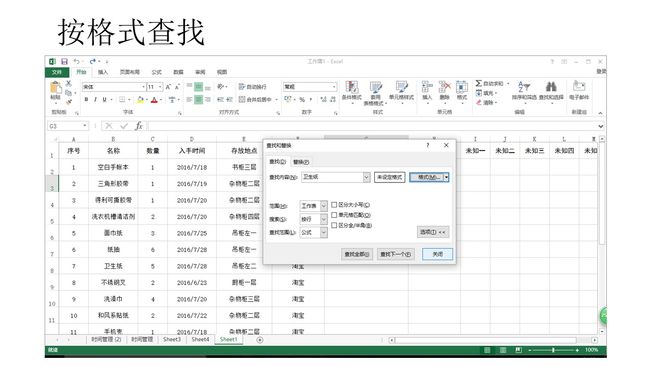The width and height of the screenshot is (650, 366).
Task: Enable the Match case checkbox
Action: click(x=334, y=205)
